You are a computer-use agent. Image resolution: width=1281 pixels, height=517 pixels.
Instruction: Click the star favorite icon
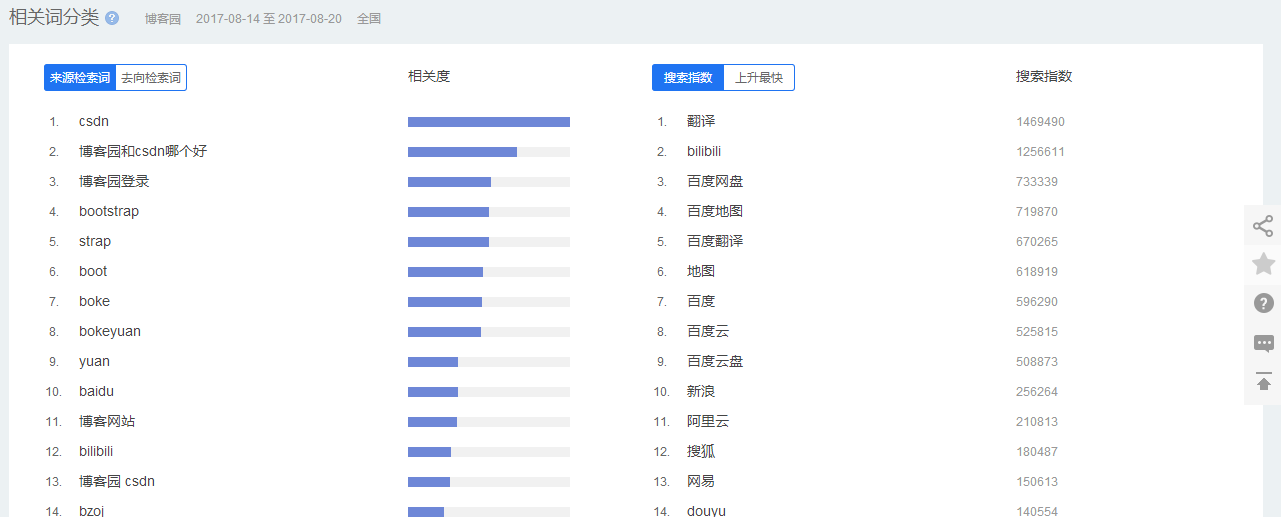1263,264
